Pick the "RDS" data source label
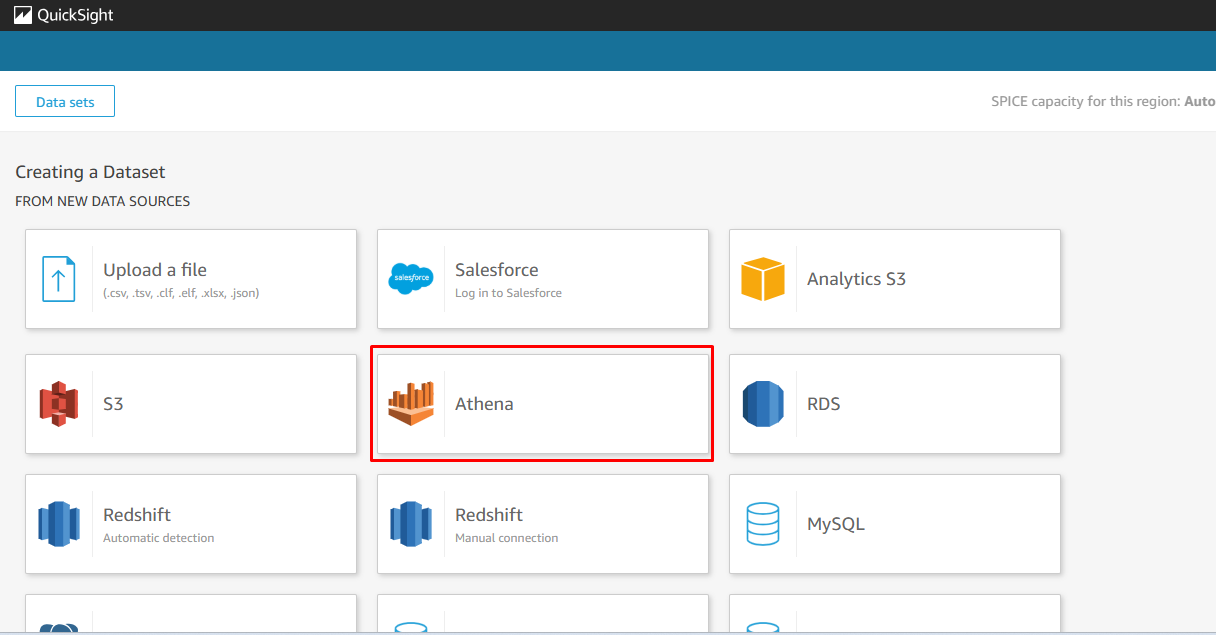 [824, 404]
